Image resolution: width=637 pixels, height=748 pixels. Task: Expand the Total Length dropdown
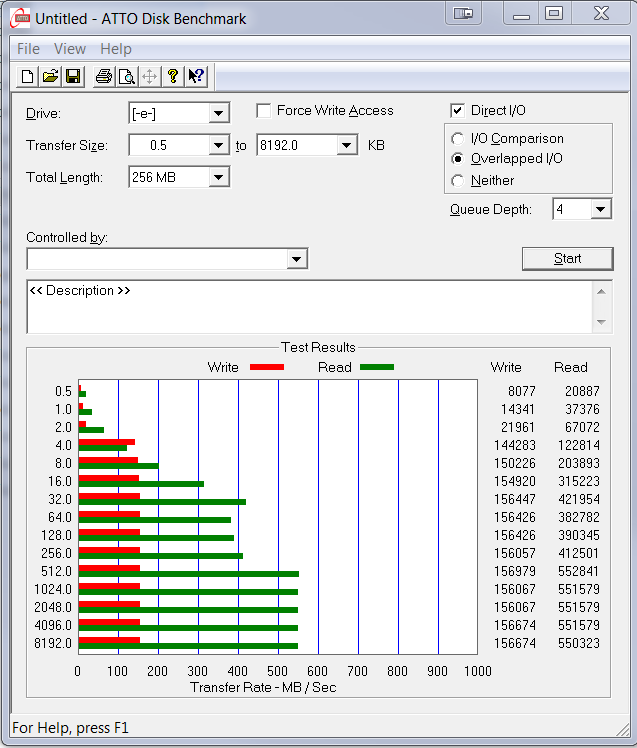(x=219, y=177)
